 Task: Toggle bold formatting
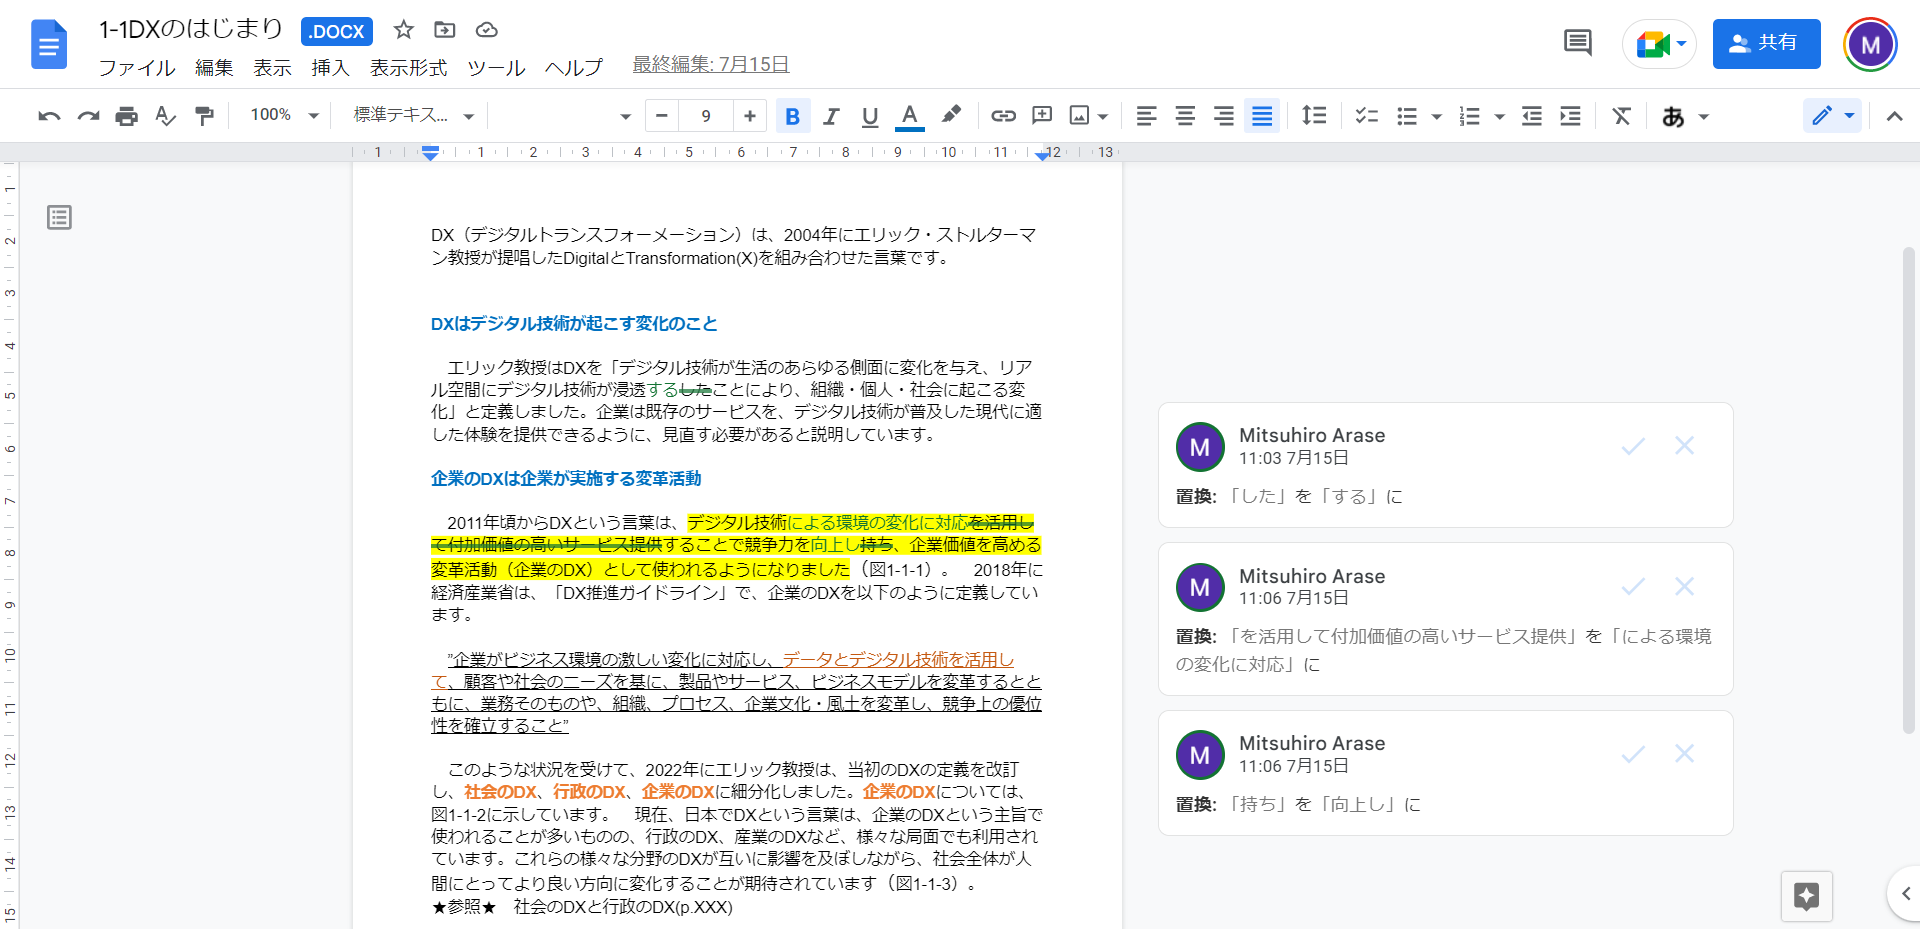tap(792, 116)
